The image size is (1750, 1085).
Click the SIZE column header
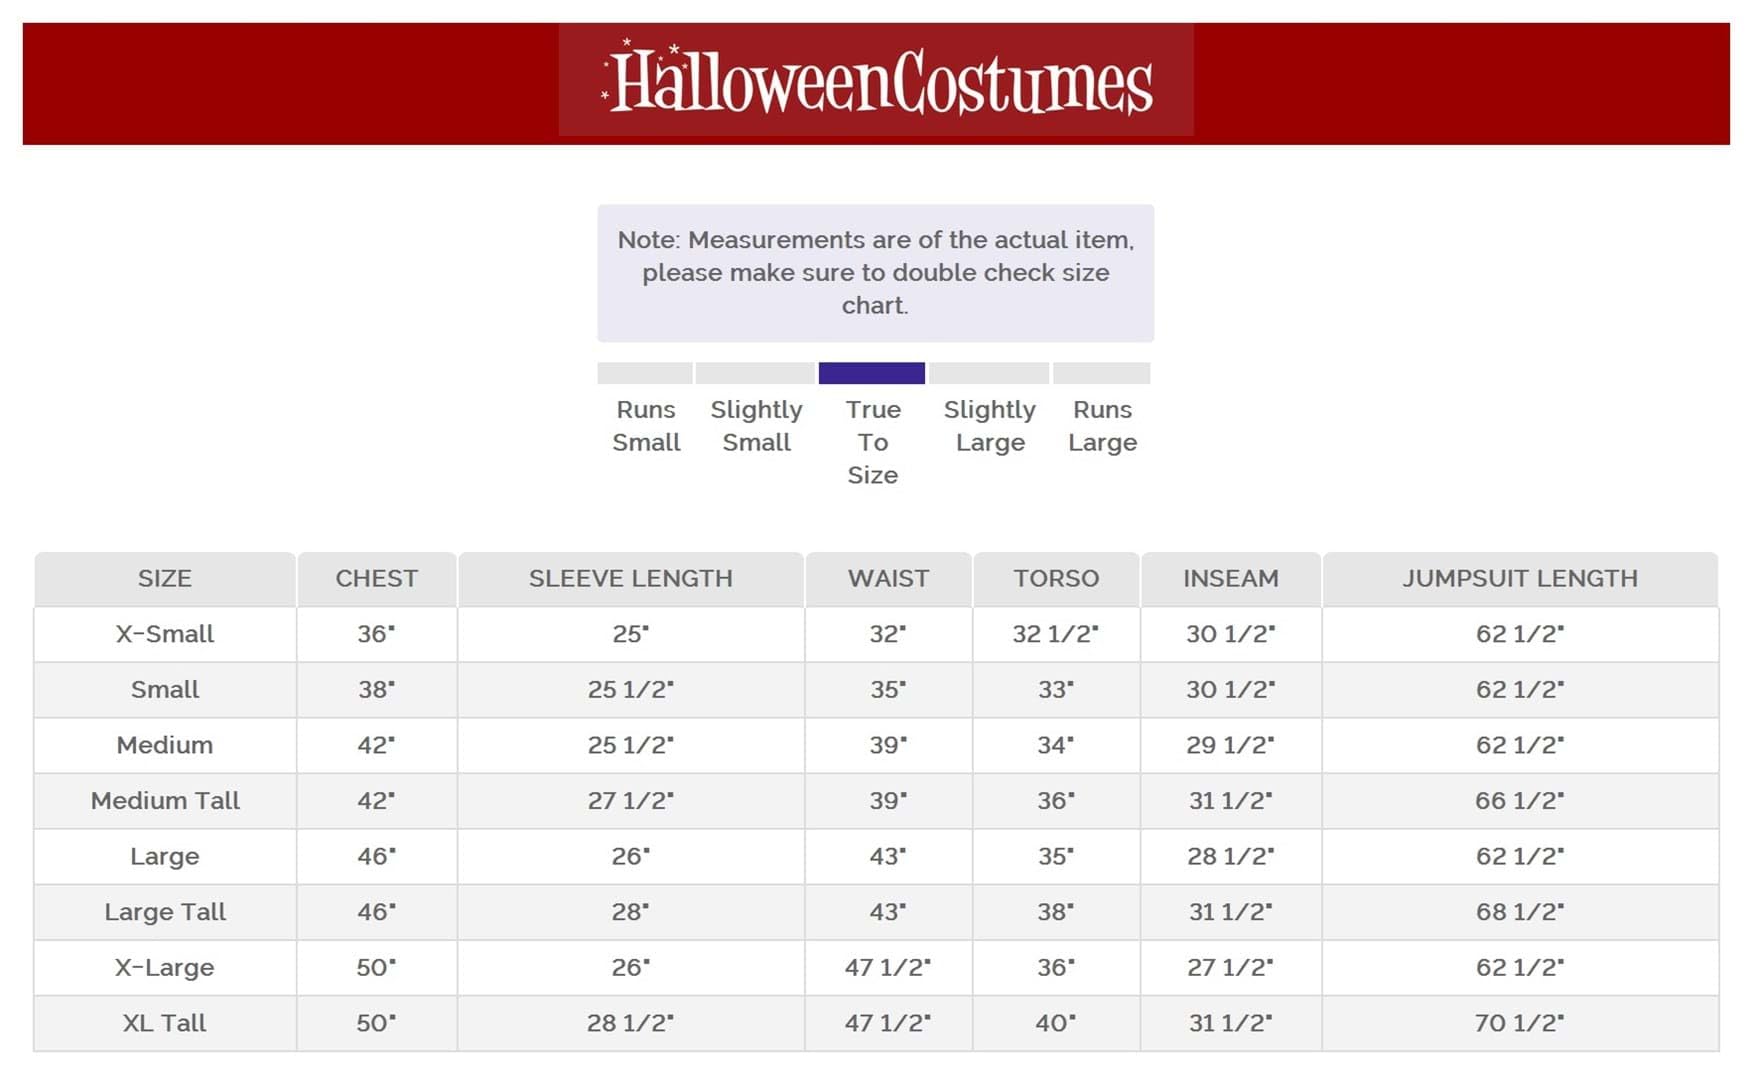coord(165,579)
